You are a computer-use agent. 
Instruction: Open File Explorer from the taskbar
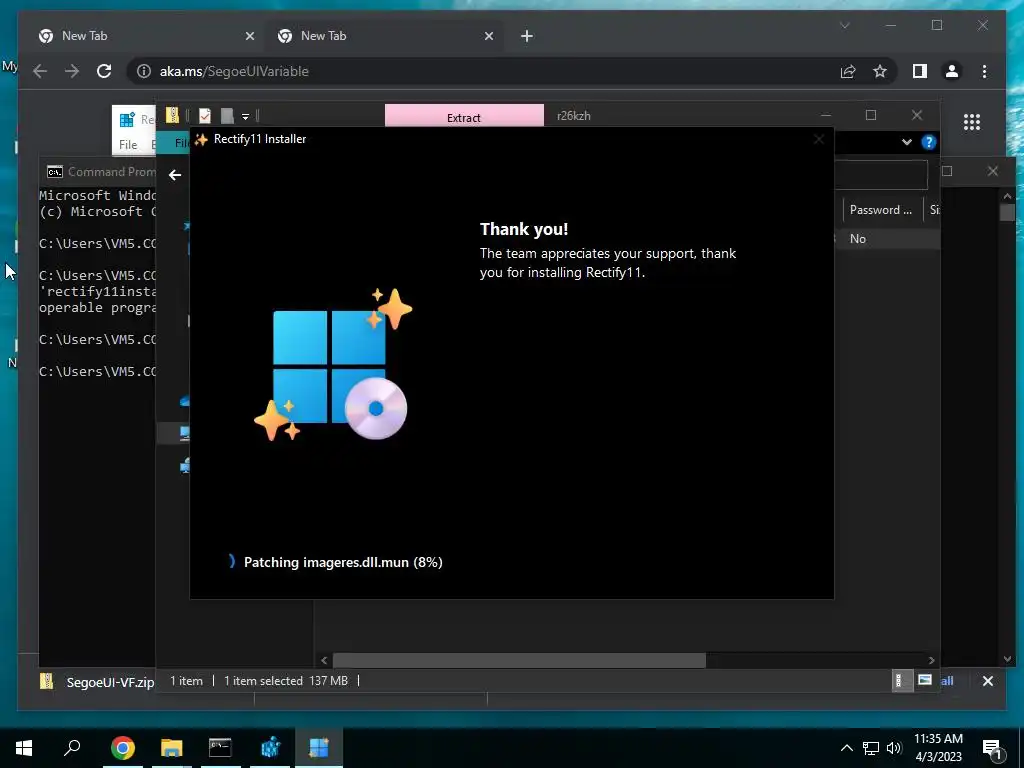coord(171,748)
